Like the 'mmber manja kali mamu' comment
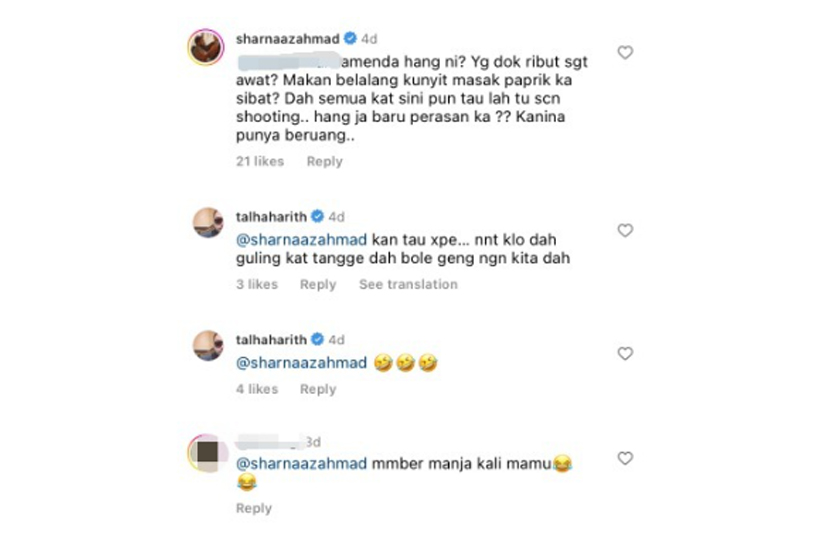840x548 pixels. pos(625,459)
